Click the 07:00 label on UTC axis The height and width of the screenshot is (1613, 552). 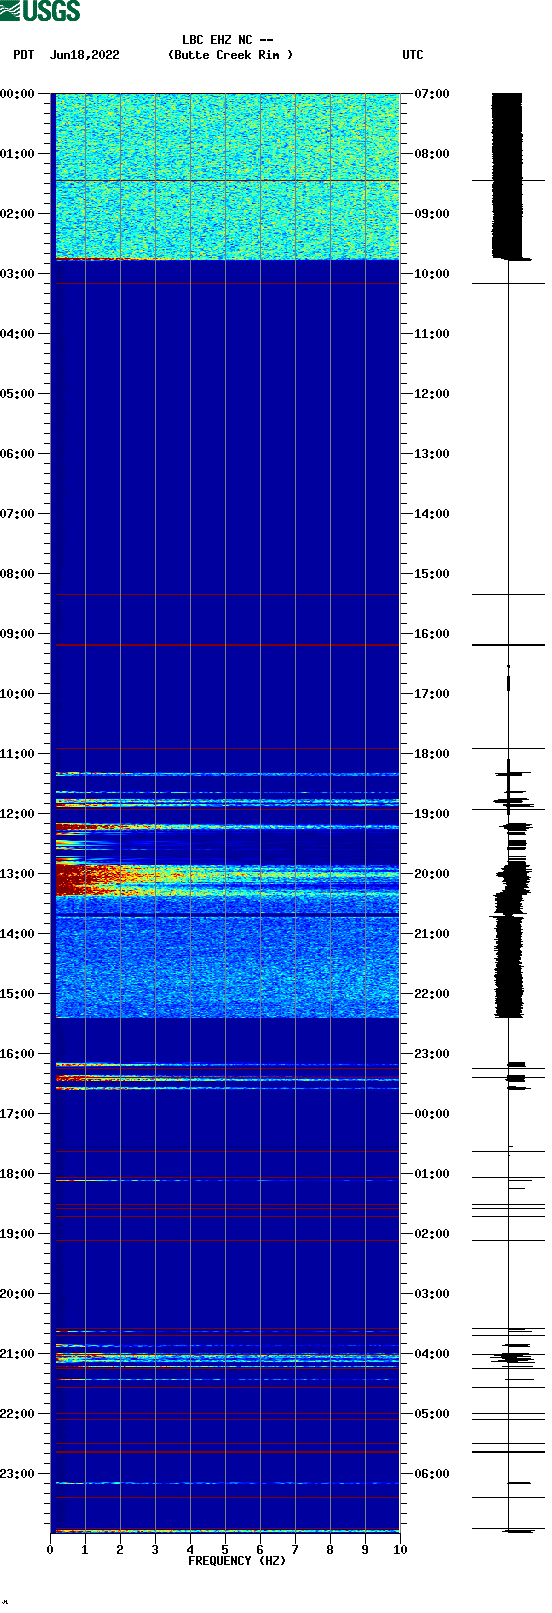click(x=433, y=94)
